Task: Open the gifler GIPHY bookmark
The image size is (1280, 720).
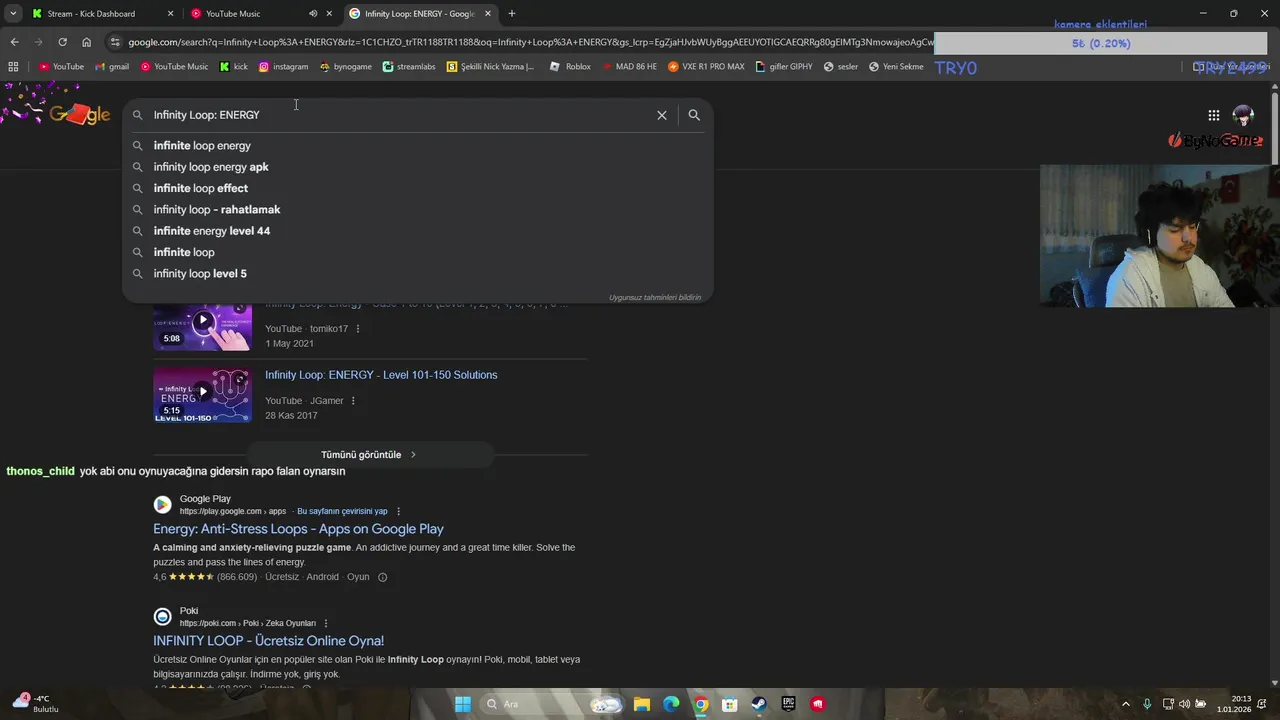Action: (783, 67)
